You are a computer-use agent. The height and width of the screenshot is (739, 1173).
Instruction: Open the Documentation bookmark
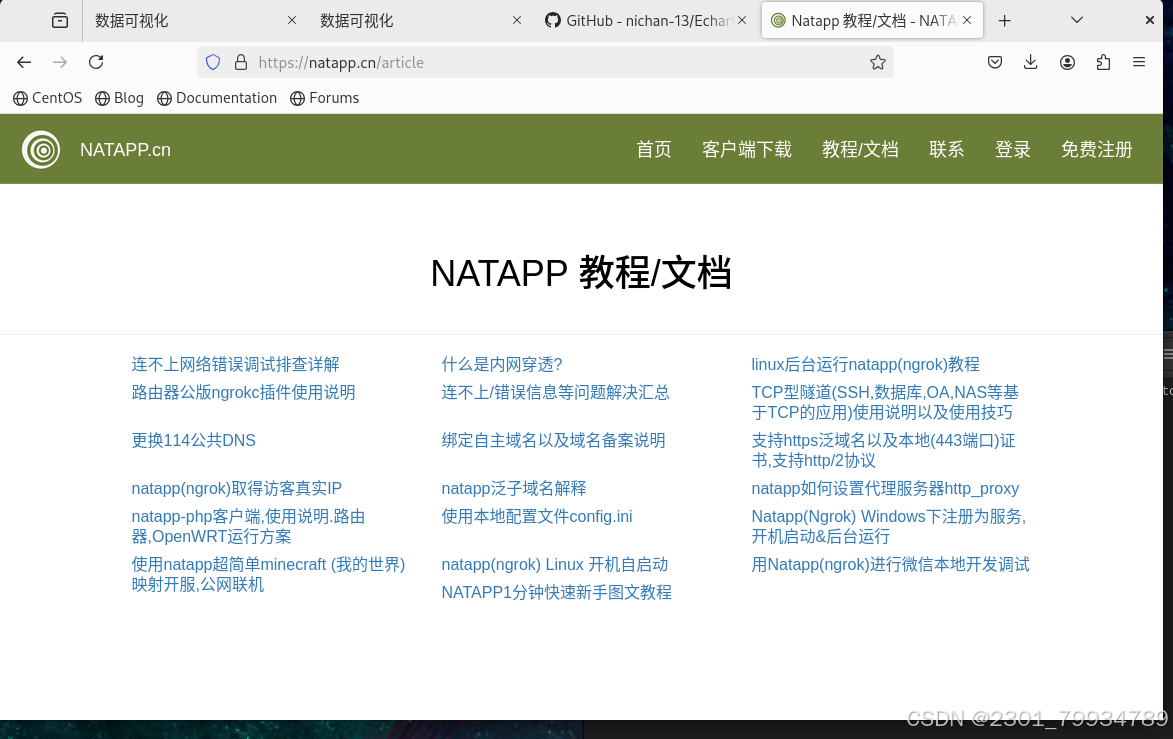[x=217, y=98]
